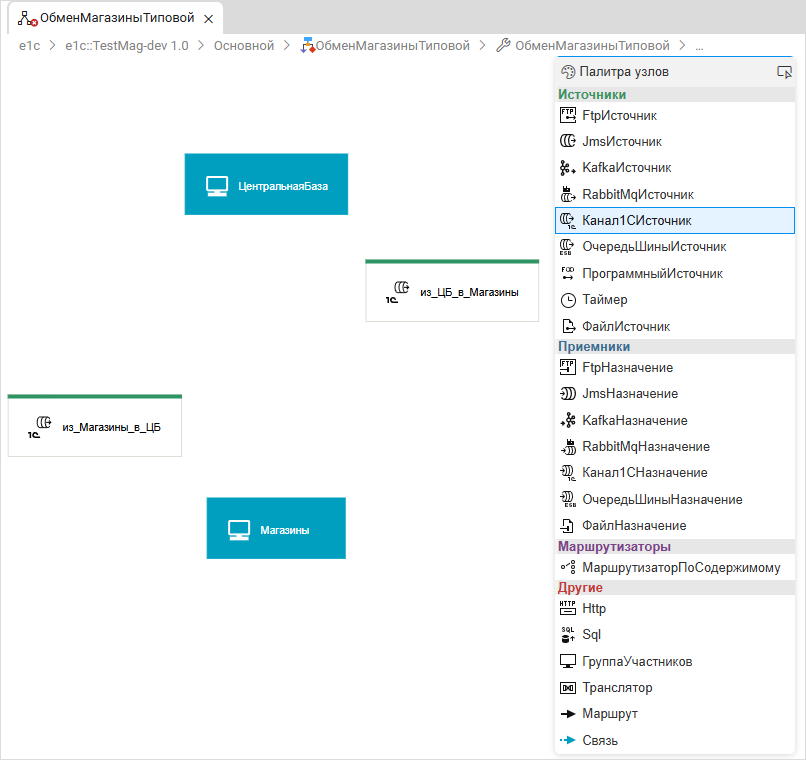The height and width of the screenshot is (760, 806).
Task: Choose the ГруппаУчастников monitor icon
Action: (568, 662)
